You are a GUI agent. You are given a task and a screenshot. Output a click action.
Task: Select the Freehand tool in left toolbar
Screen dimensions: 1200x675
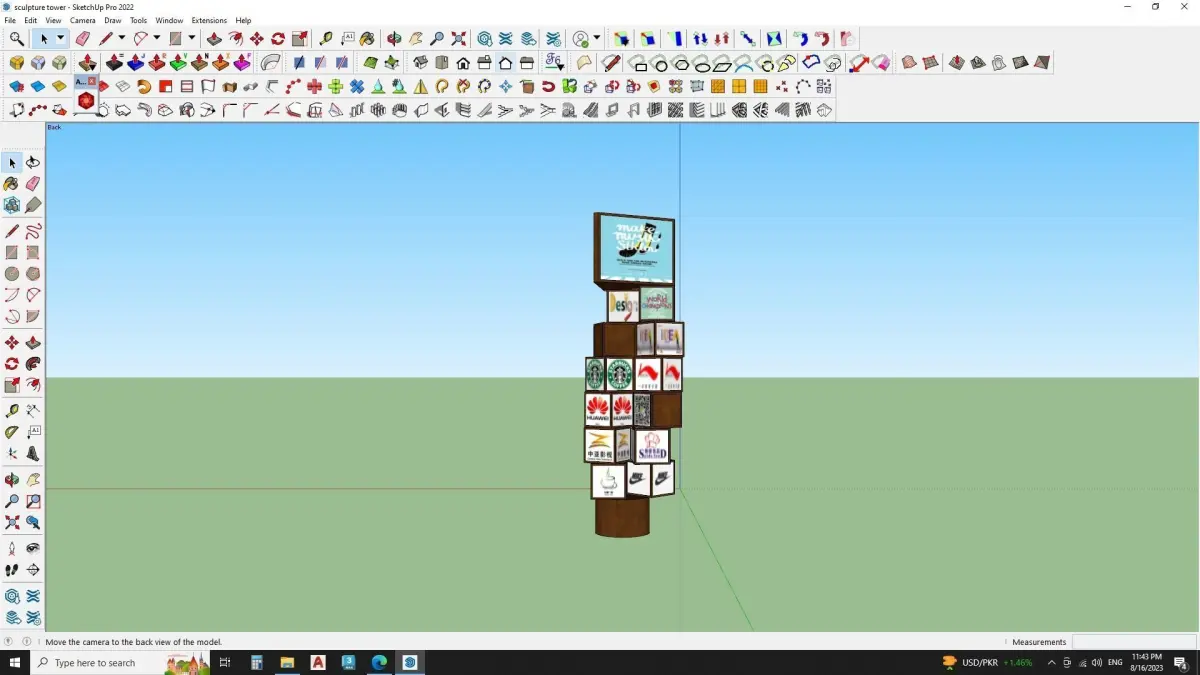pos(33,231)
